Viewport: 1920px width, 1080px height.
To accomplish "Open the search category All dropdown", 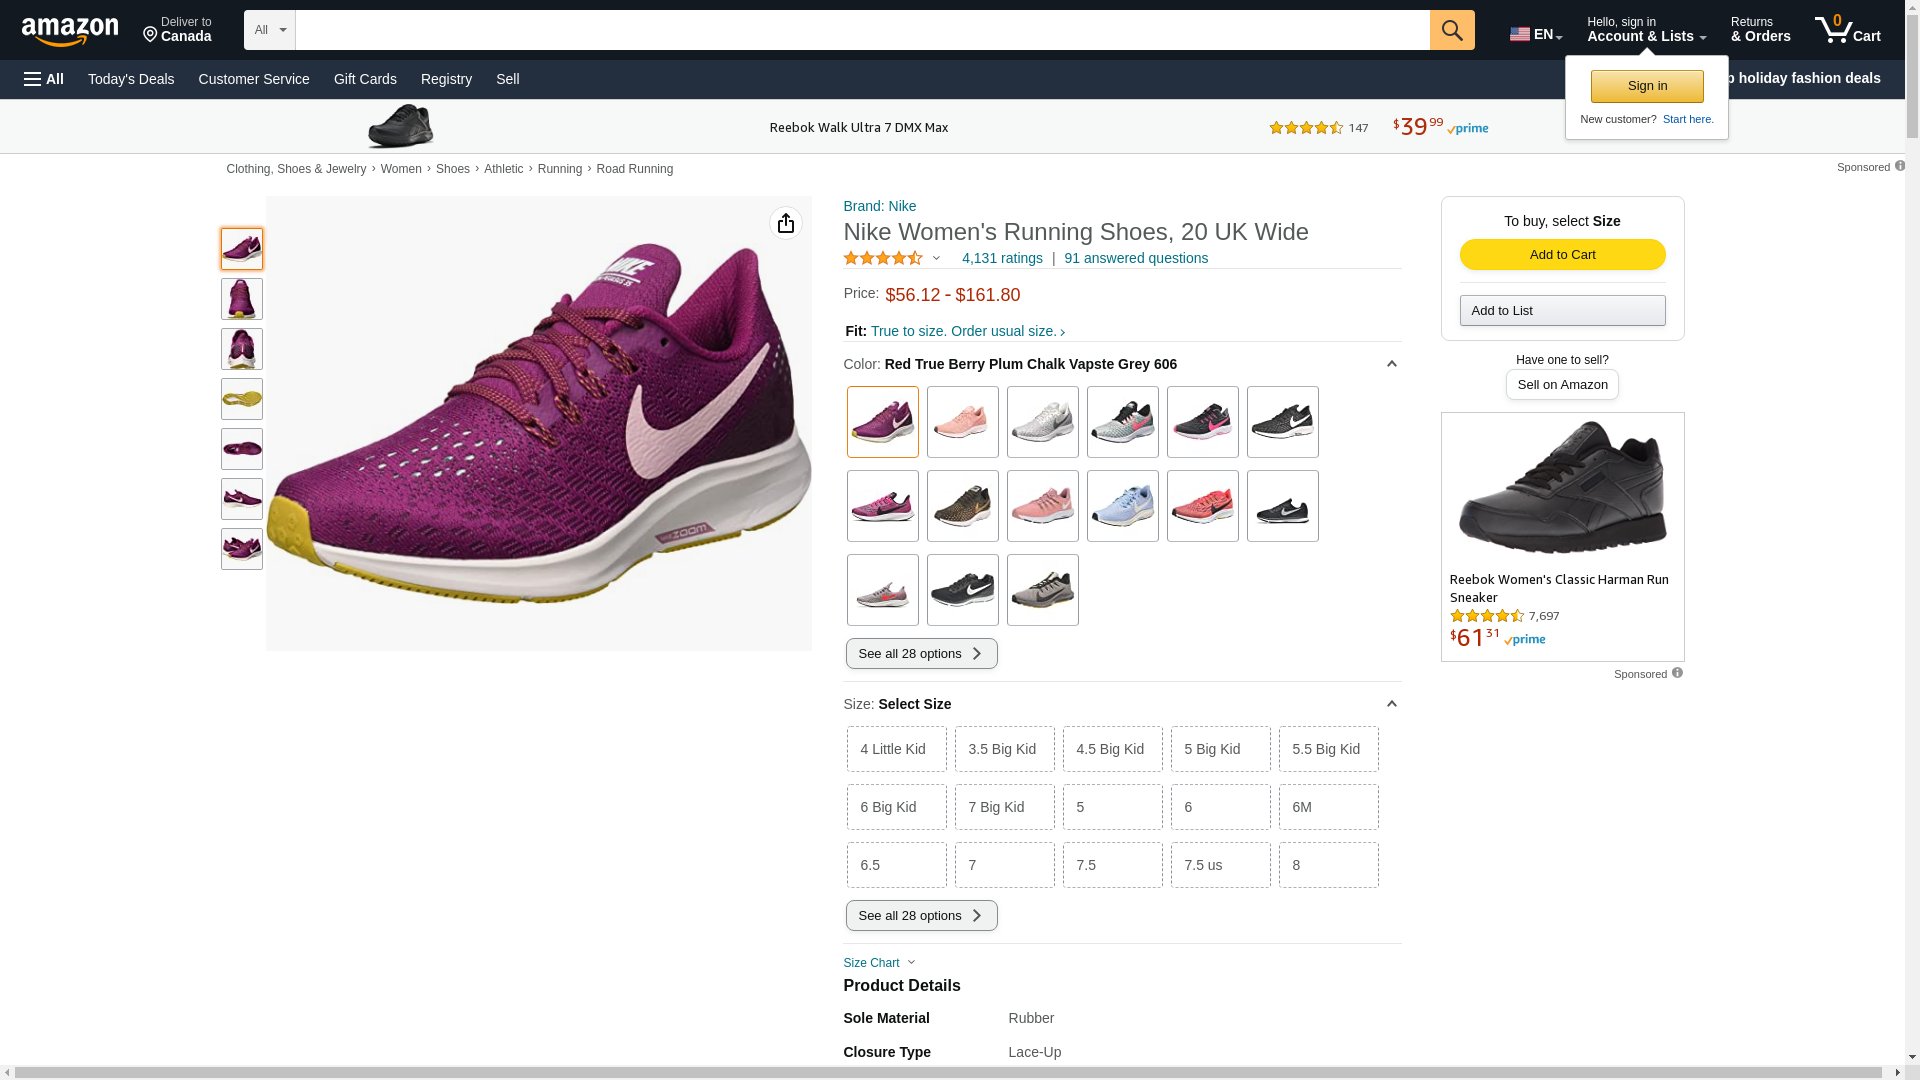I will 269,30.
